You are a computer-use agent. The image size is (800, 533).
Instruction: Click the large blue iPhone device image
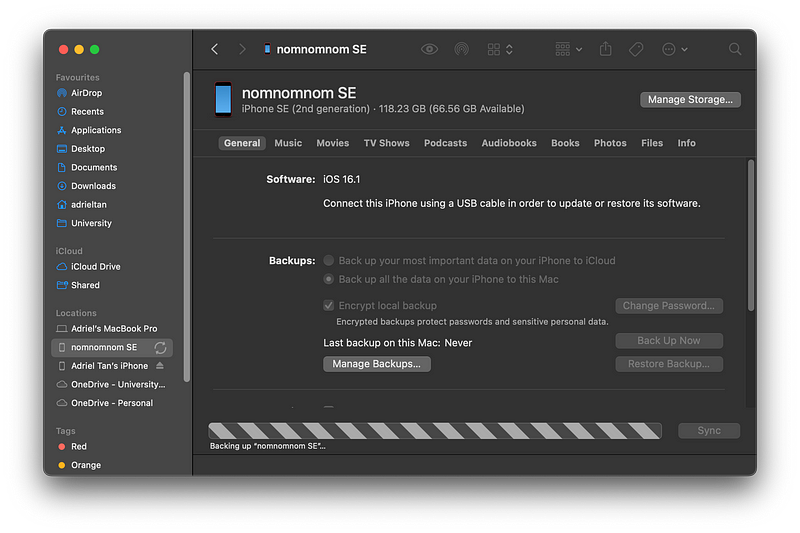click(223, 99)
